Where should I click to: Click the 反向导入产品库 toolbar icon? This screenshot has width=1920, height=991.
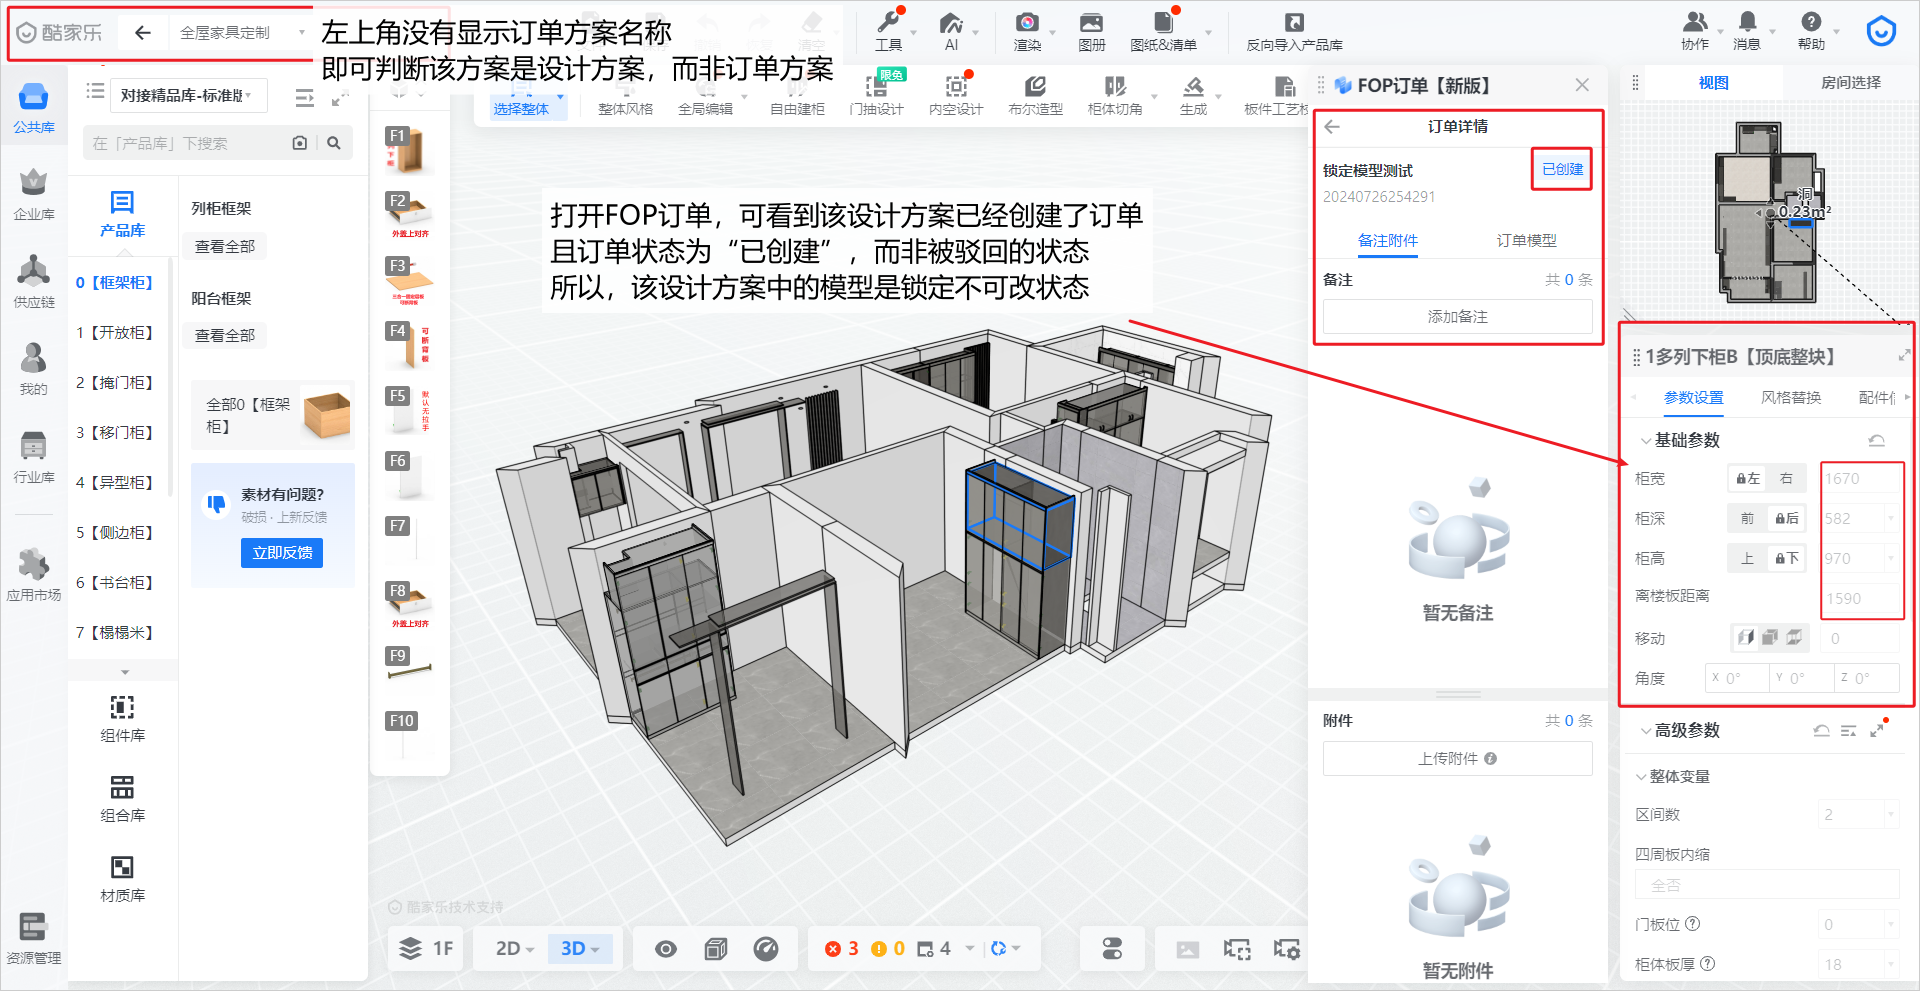point(1294,24)
